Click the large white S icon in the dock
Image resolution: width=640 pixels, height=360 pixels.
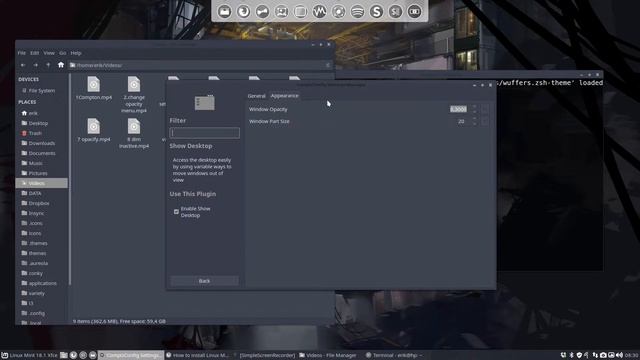376,11
